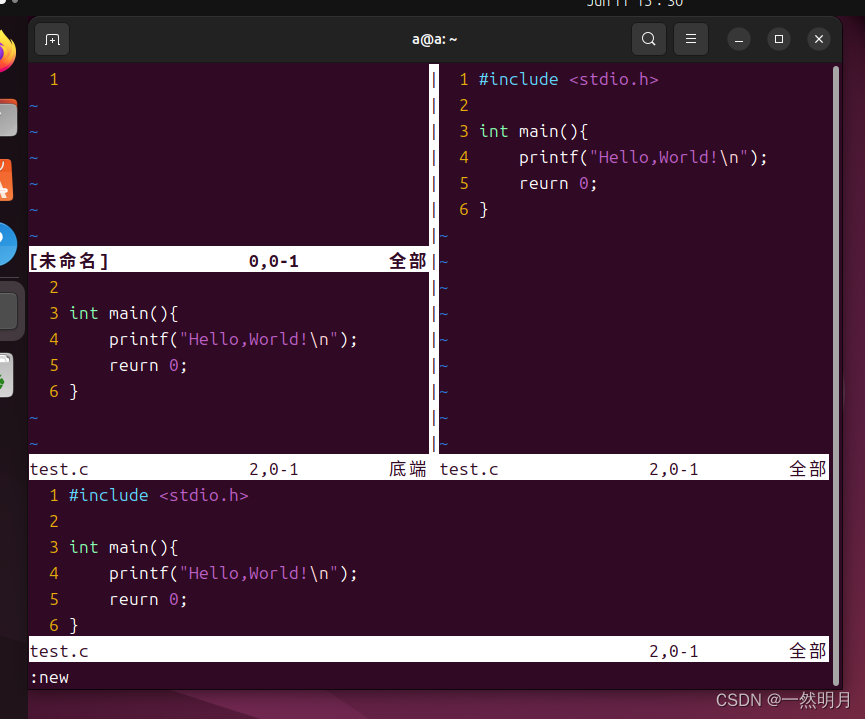The height and width of the screenshot is (719, 865).
Task: Click reurn 0; in the bottom window
Action: tap(148, 599)
